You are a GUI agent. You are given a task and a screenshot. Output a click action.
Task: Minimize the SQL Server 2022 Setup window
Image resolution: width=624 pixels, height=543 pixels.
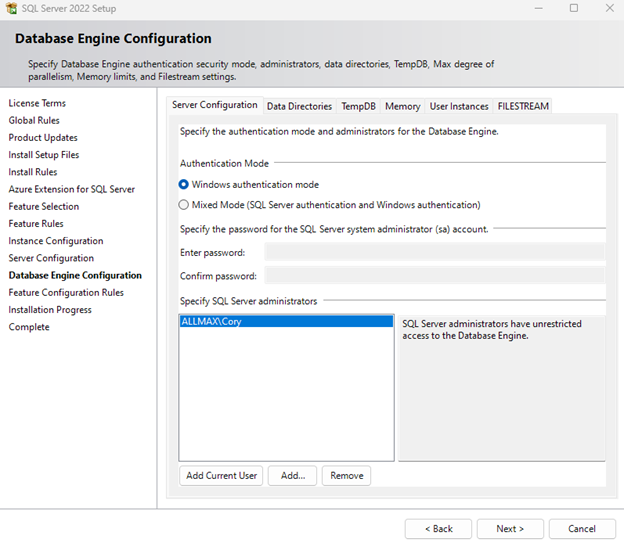[538, 8]
